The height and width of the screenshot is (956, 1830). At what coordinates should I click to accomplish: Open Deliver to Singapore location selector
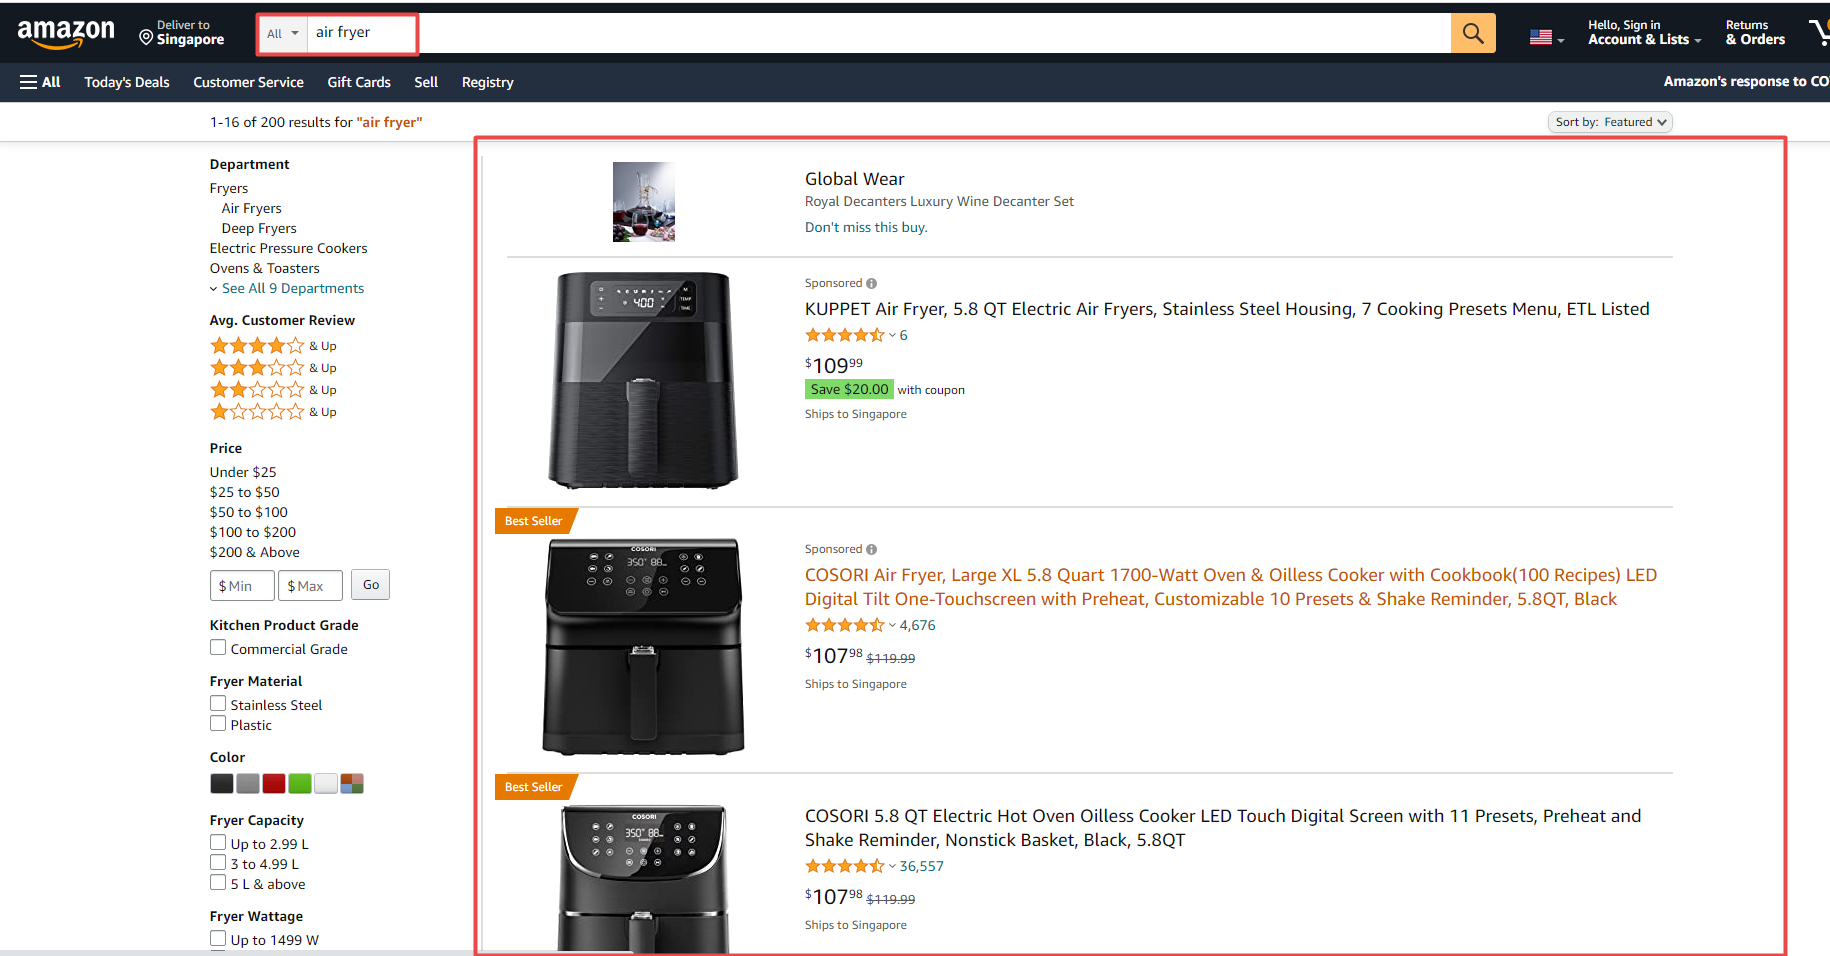click(182, 33)
